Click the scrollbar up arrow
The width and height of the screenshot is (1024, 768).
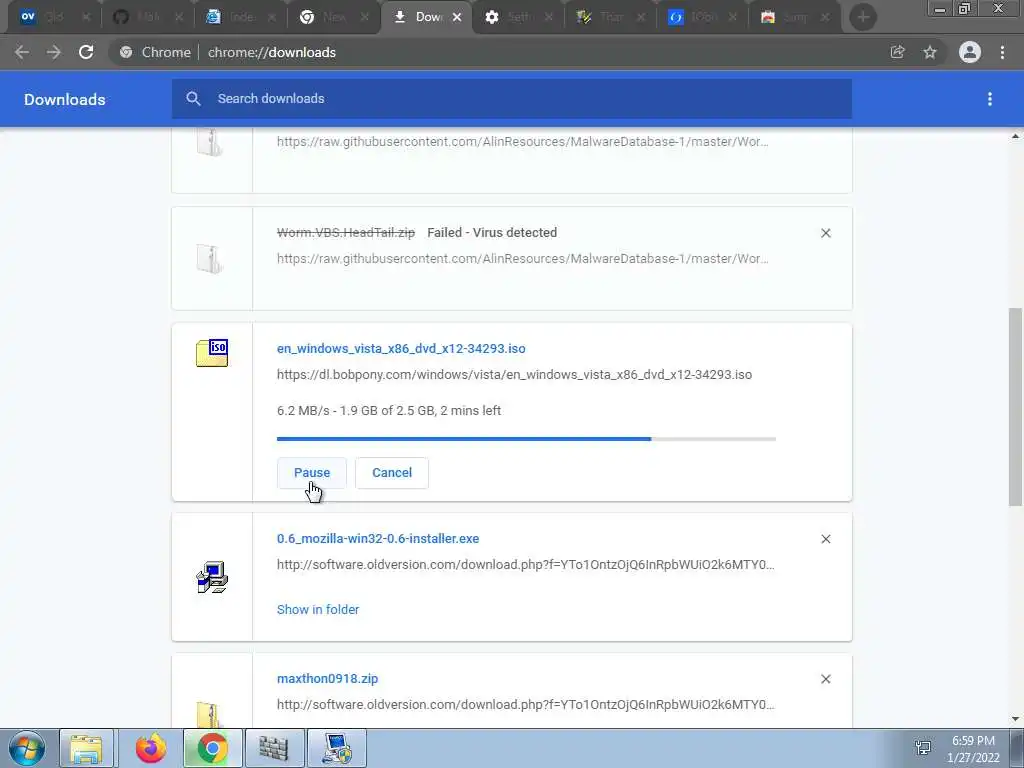1015,136
